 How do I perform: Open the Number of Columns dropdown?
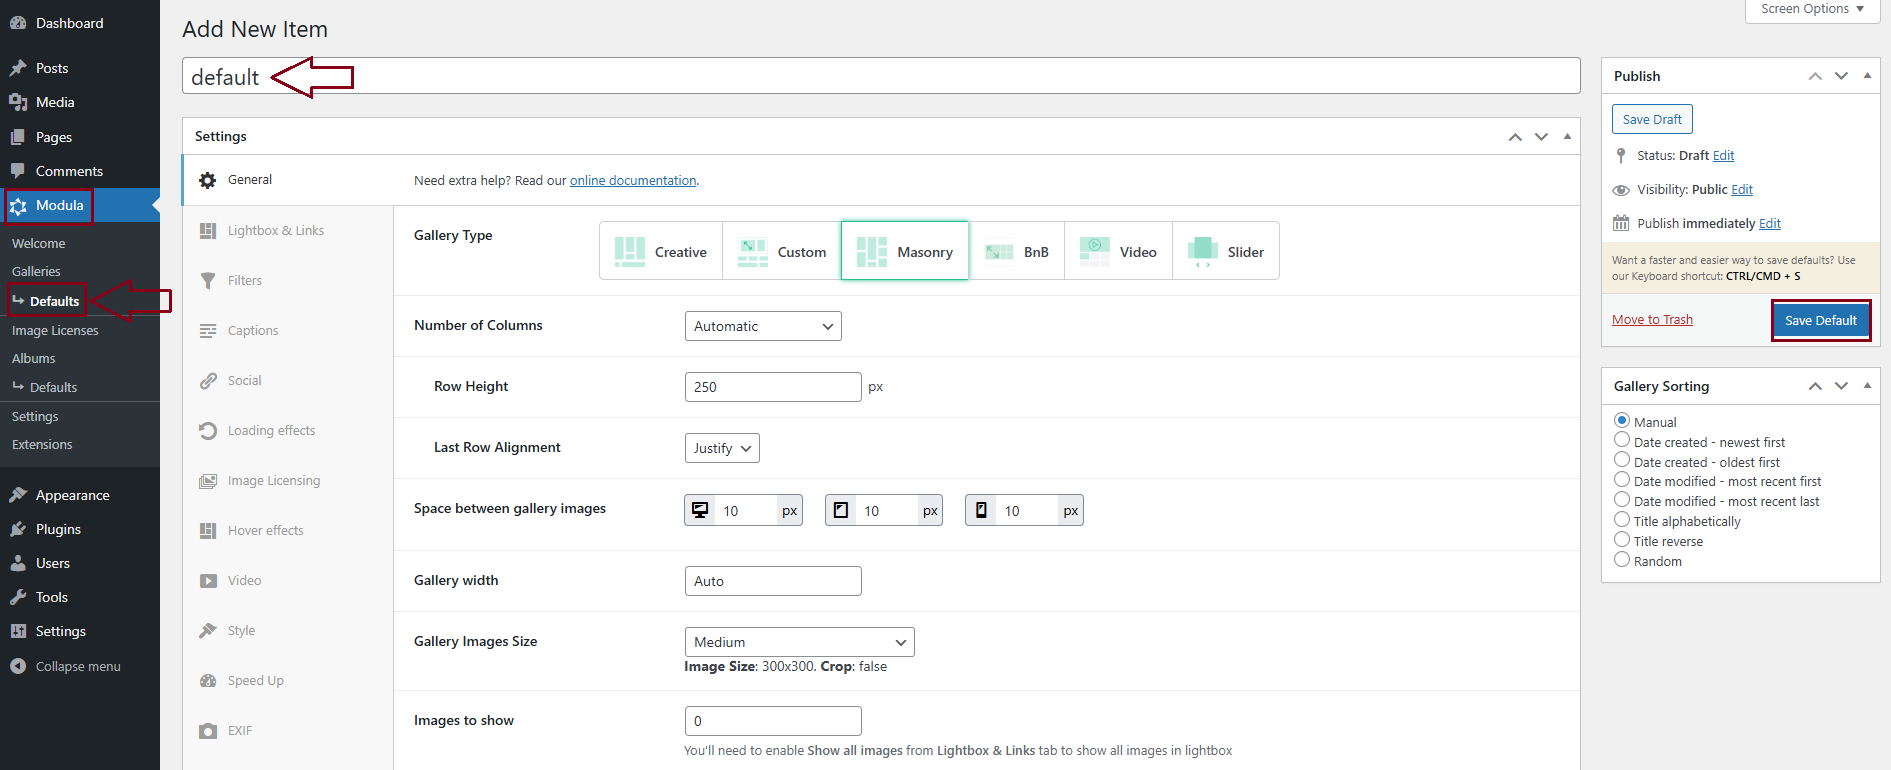[x=763, y=326]
